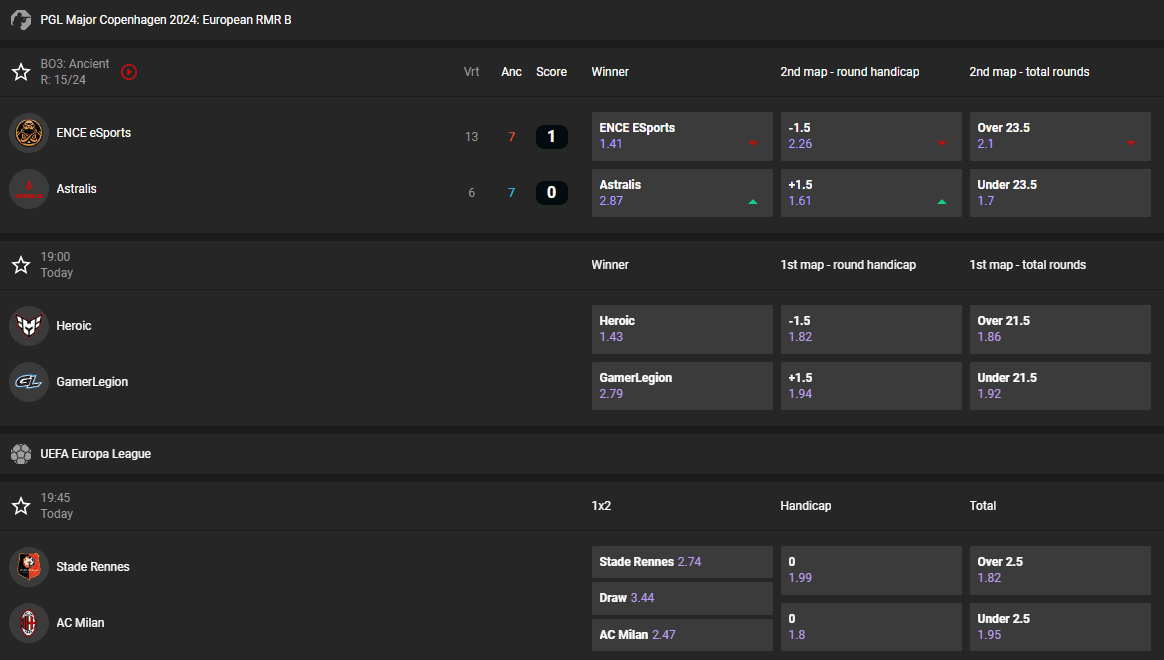Pick Over 21.5 total rounds at 1.86
Image resolution: width=1164 pixels, height=660 pixels.
coord(1060,330)
